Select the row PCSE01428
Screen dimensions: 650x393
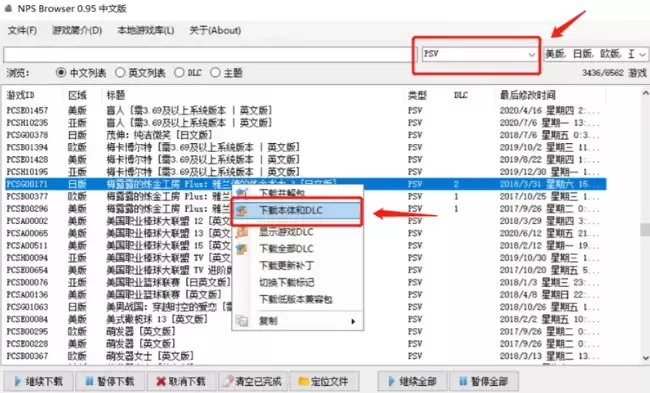click(305, 160)
